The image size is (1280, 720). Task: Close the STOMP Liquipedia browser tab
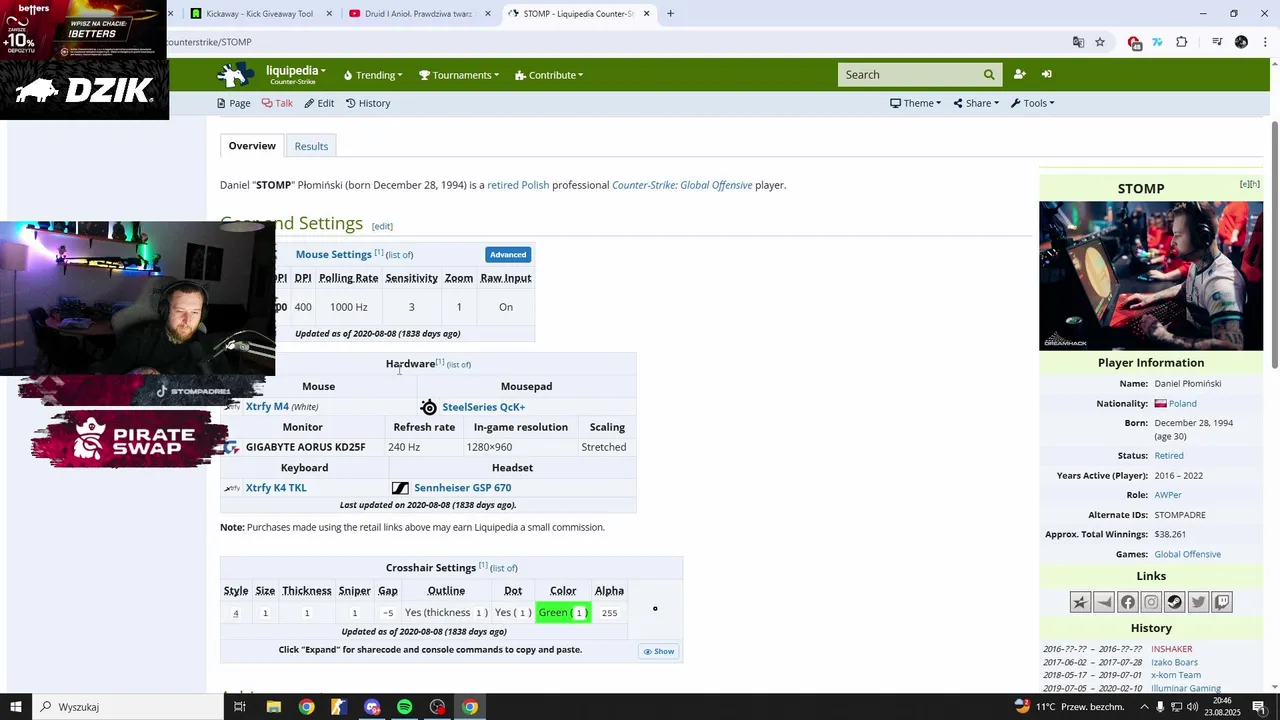click(x=646, y=14)
